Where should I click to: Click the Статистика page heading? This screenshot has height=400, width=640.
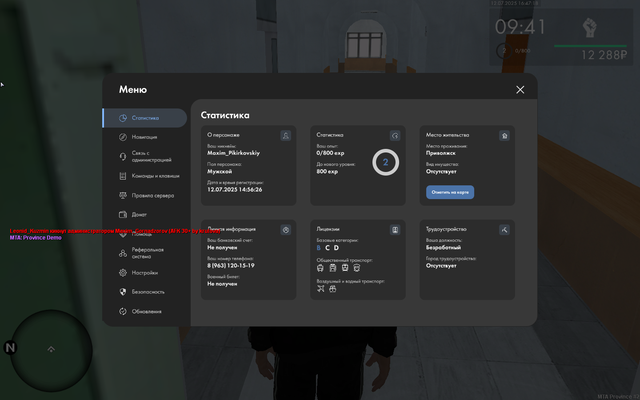(225, 116)
